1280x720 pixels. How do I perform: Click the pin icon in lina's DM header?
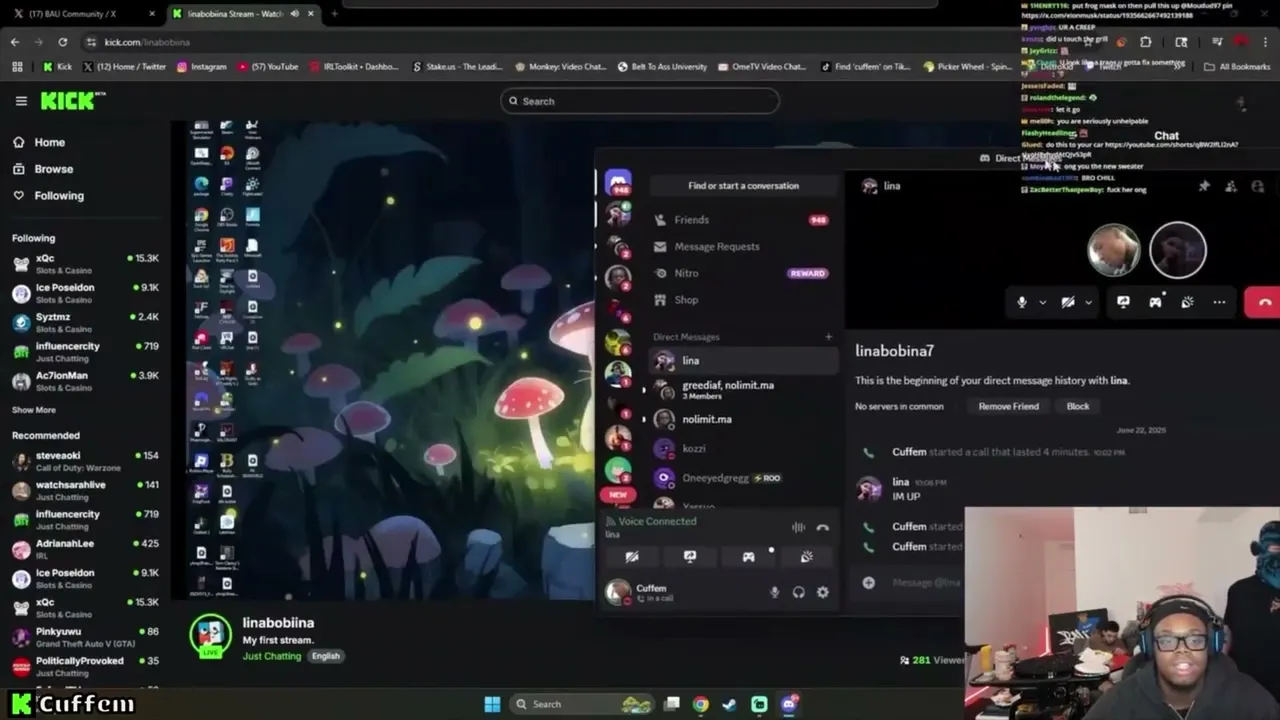1204,186
